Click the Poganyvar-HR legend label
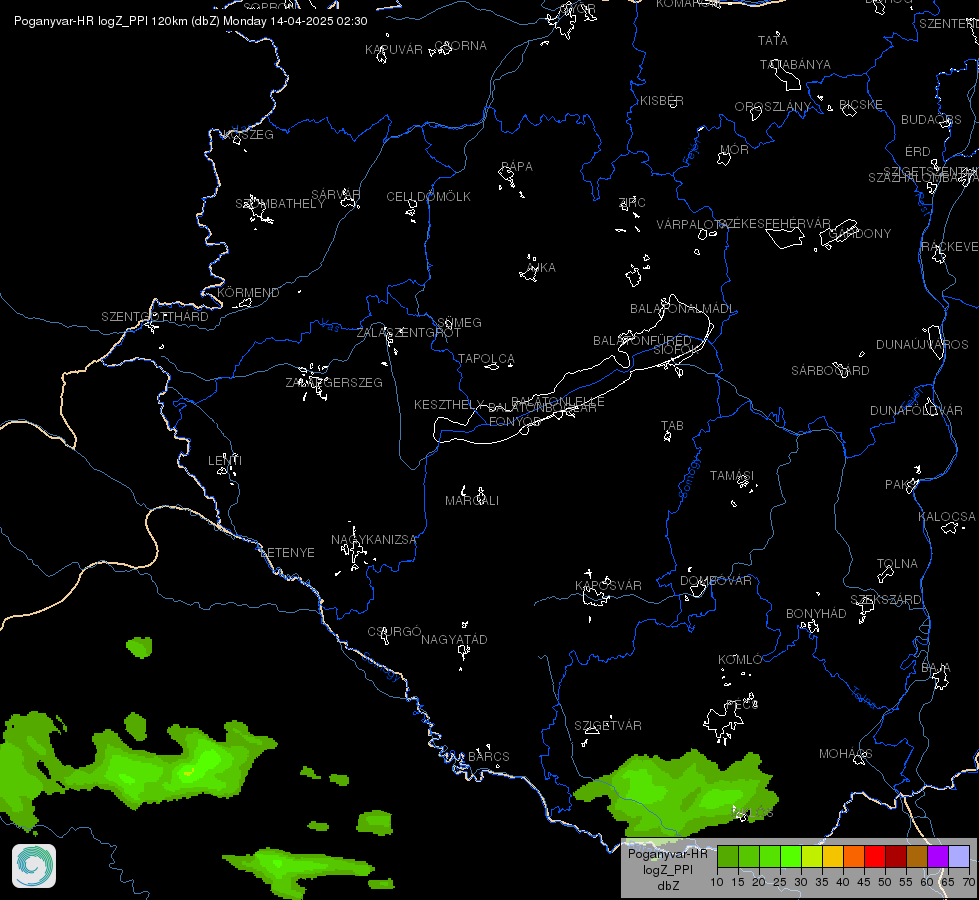 click(x=667, y=853)
